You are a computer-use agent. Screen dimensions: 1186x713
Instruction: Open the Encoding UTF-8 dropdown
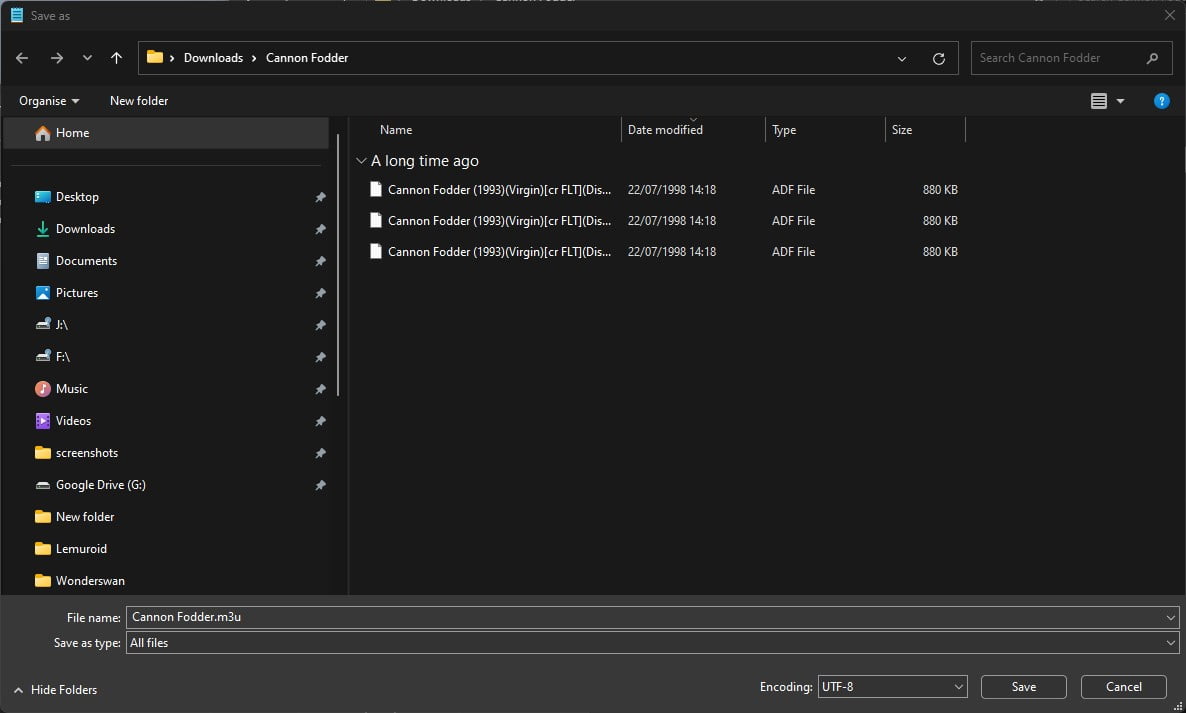click(x=892, y=687)
